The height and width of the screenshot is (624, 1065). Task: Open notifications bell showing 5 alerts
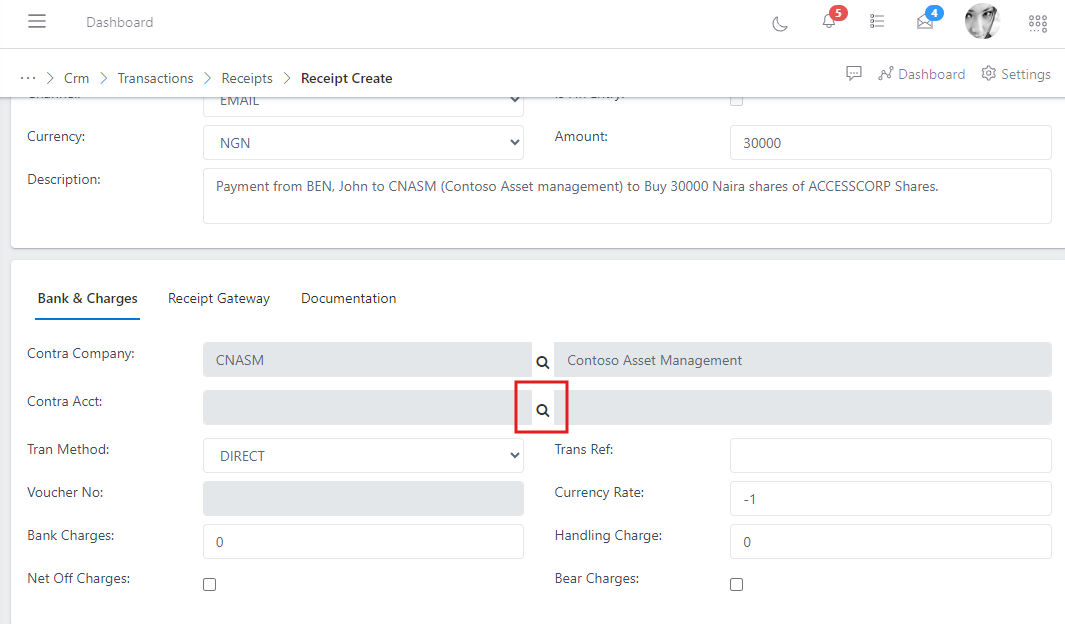(x=828, y=22)
